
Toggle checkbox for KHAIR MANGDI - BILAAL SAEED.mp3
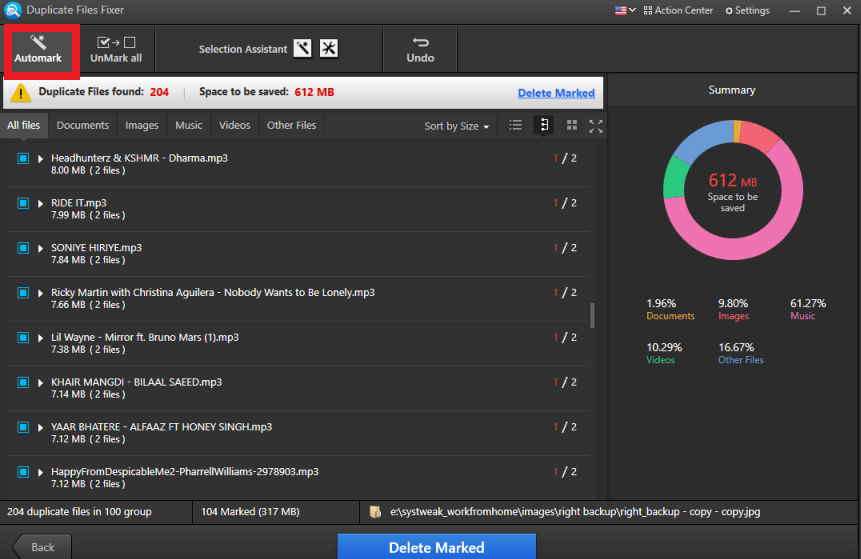click(24, 382)
